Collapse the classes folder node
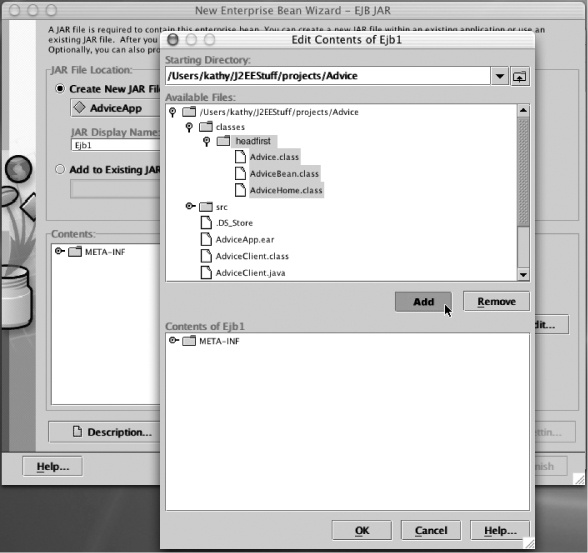 coord(189,127)
